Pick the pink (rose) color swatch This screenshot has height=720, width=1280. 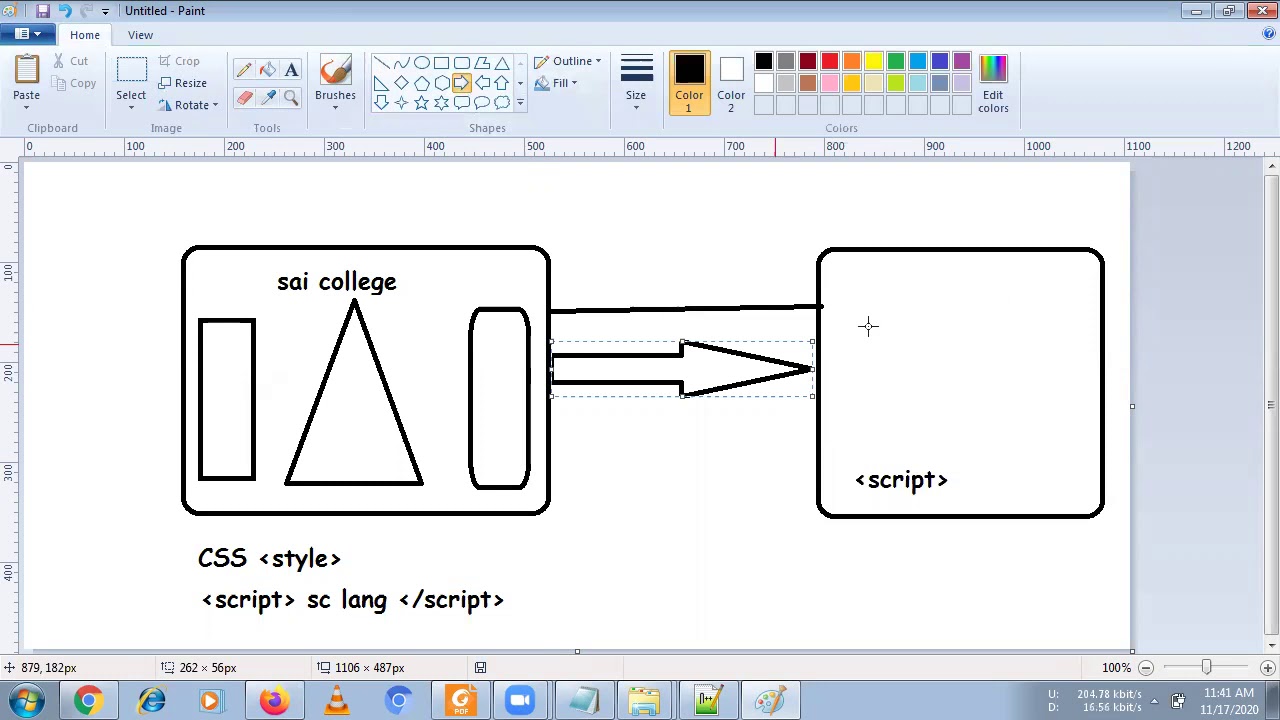[830, 84]
